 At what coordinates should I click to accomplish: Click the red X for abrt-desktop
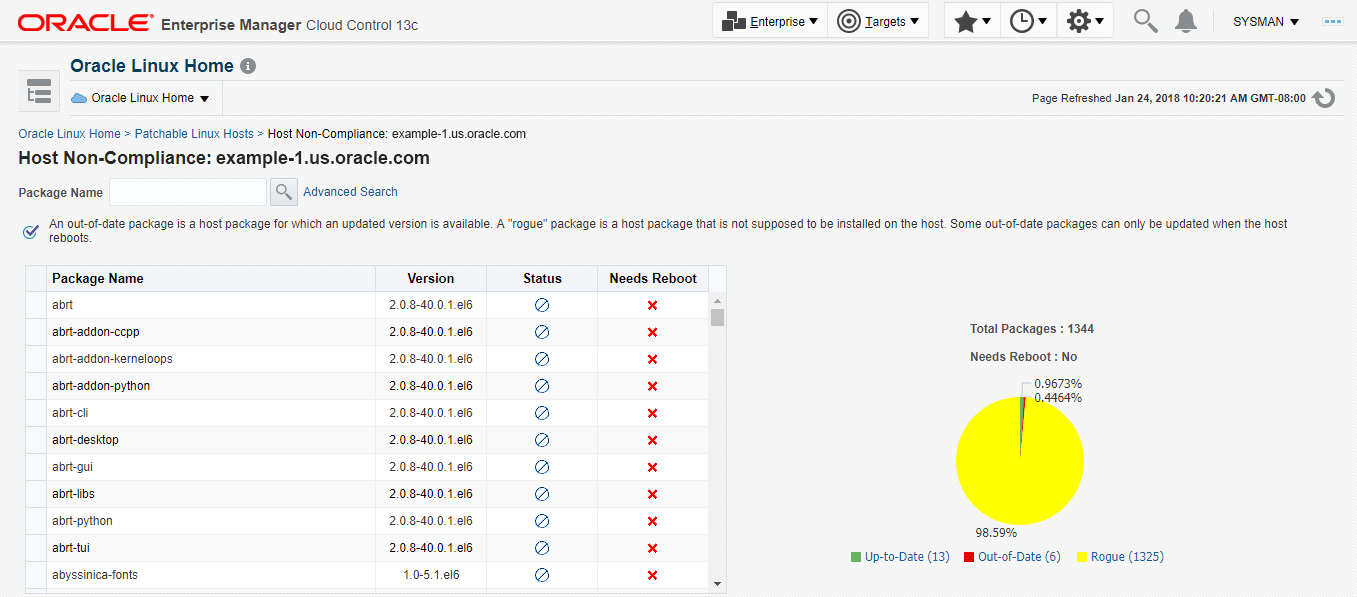pyautogui.click(x=653, y=440)
